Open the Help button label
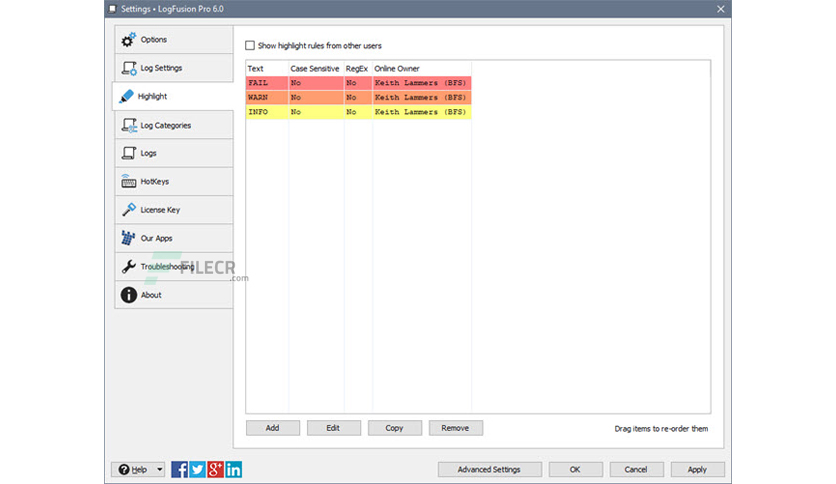 [x=139, y=470]
